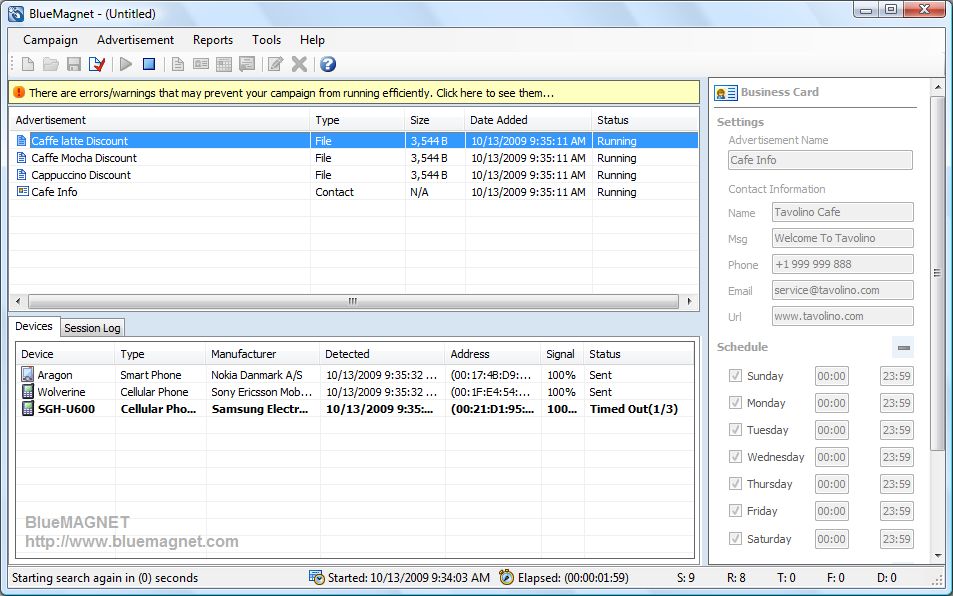This screenshot has width=953, height=596.
Task: Toggle the Saturday schedule checkbox
Action: pos(736,539)
